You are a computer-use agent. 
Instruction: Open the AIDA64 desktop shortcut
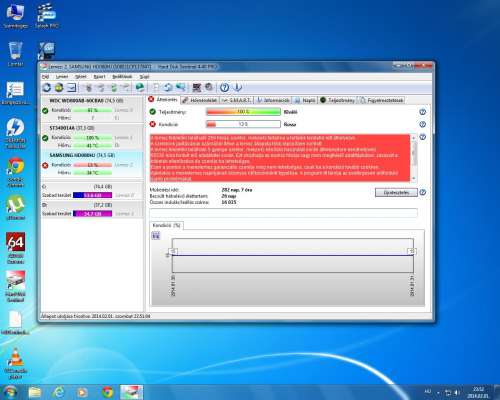click(x=15, y=248)
